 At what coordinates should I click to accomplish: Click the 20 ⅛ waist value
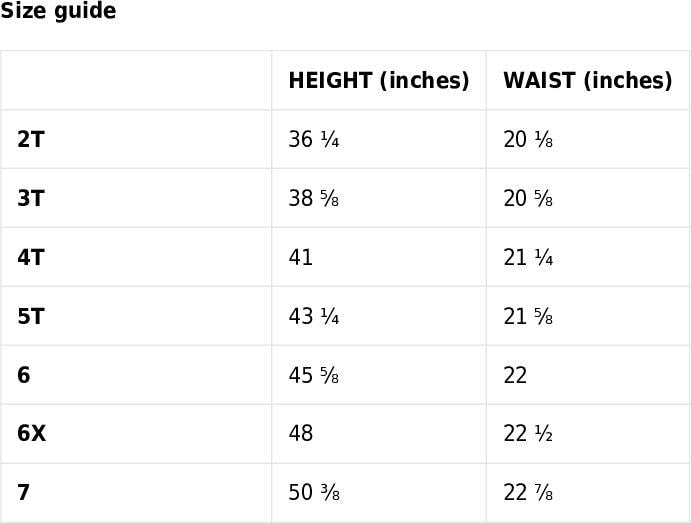pos(528,140)
